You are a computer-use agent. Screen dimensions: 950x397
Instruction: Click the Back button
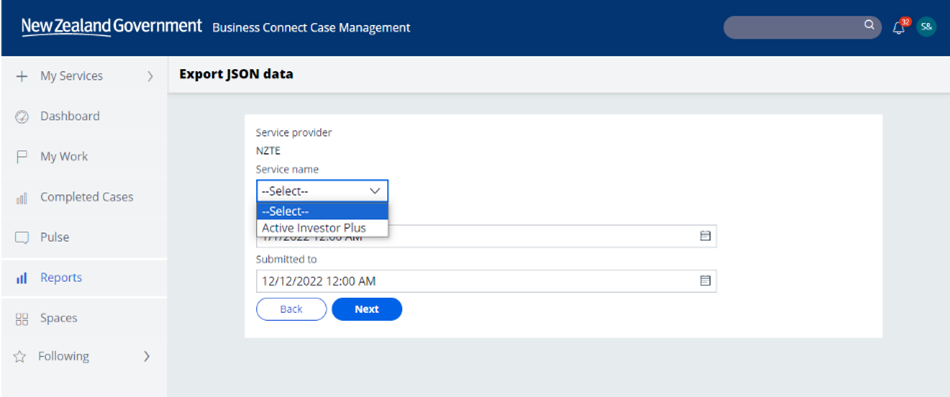291,309
